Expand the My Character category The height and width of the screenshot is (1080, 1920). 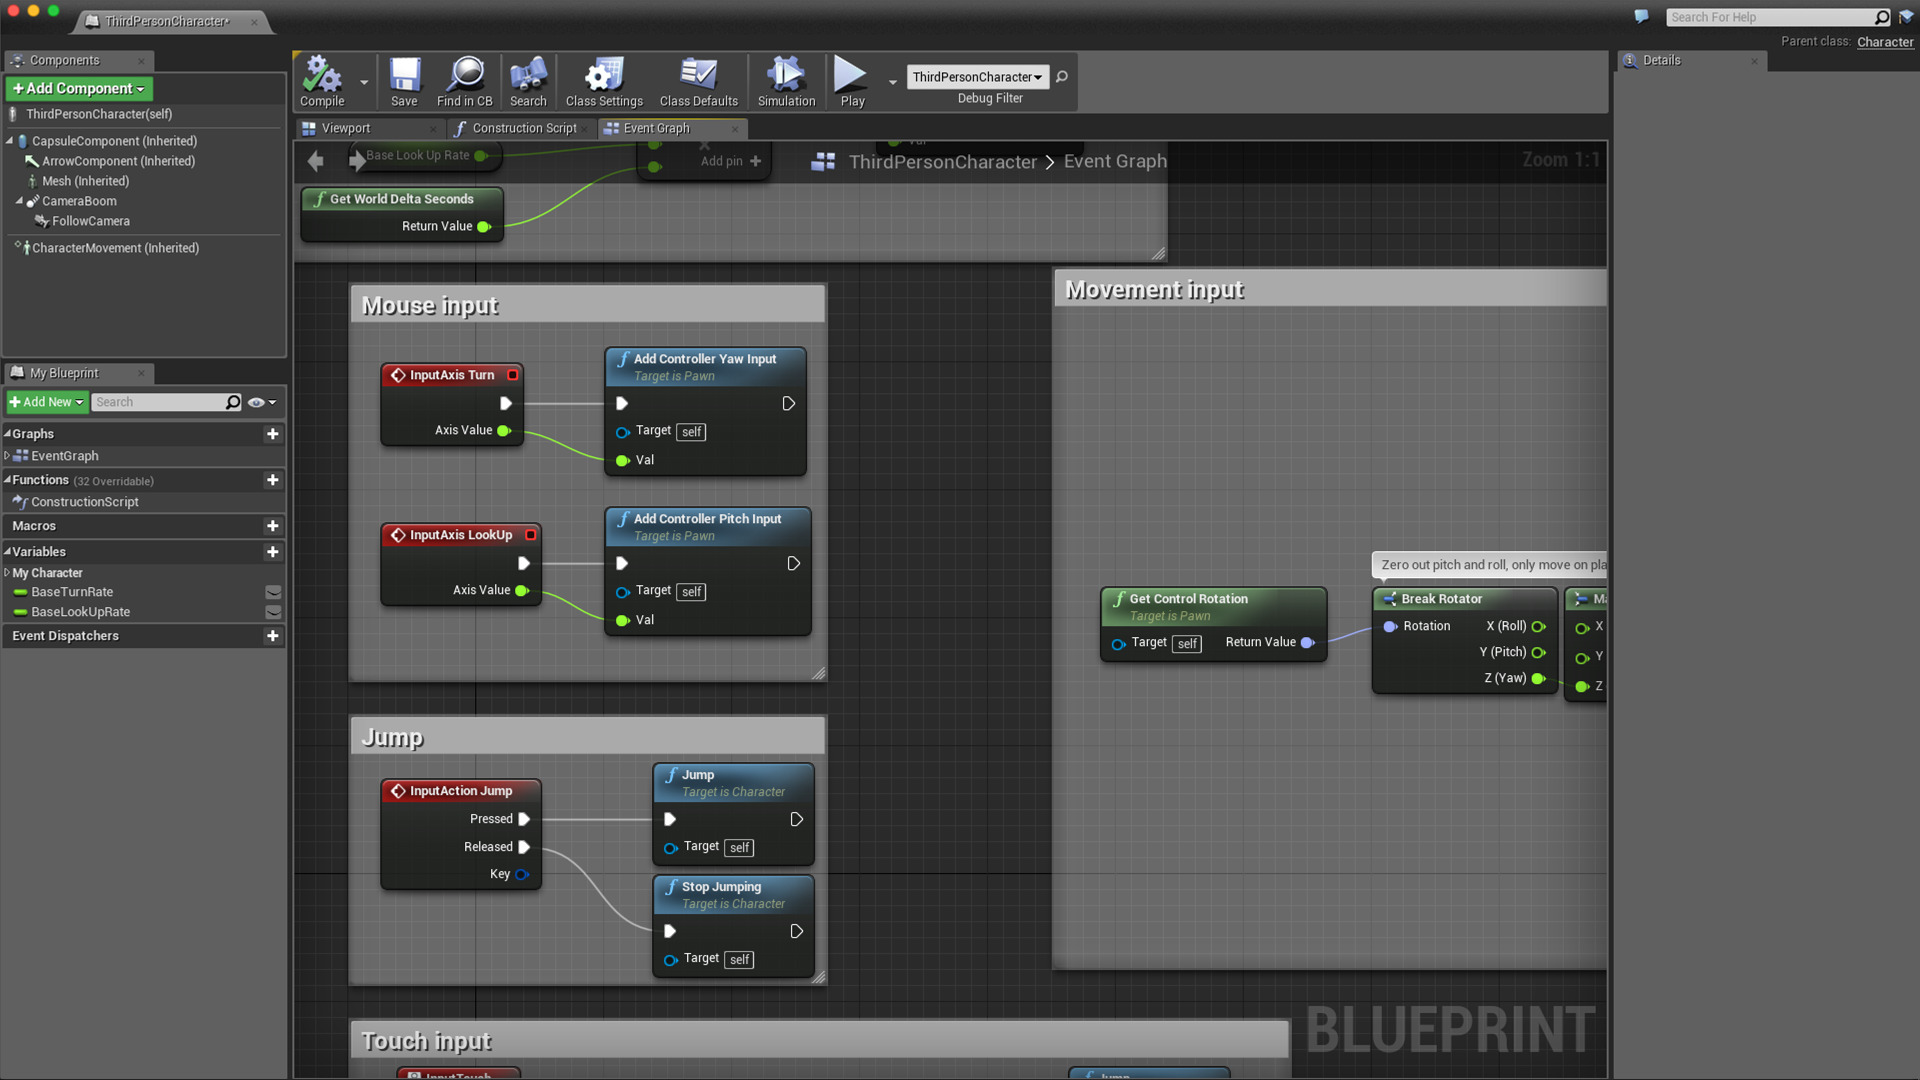point(8,572)
